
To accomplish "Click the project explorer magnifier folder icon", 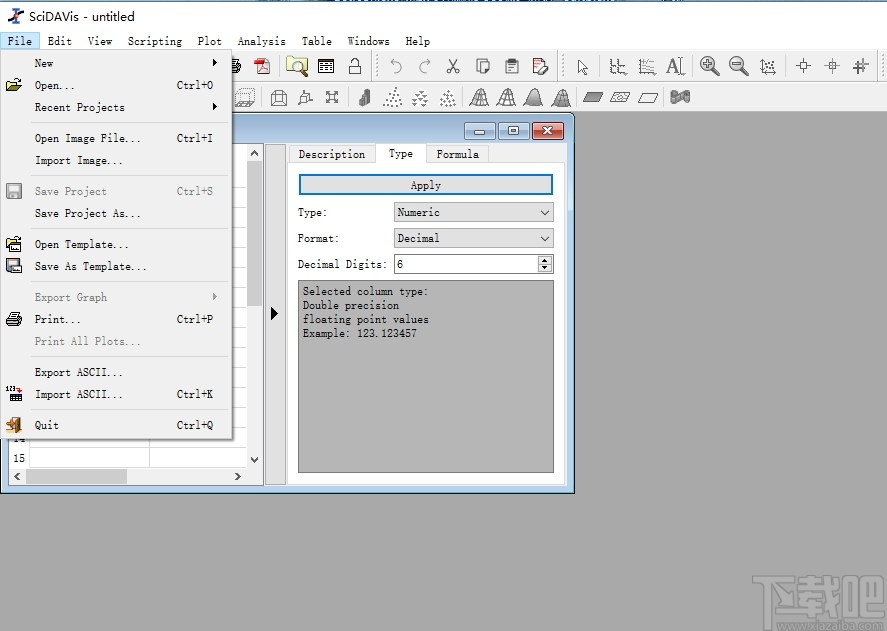I will 297,67.
